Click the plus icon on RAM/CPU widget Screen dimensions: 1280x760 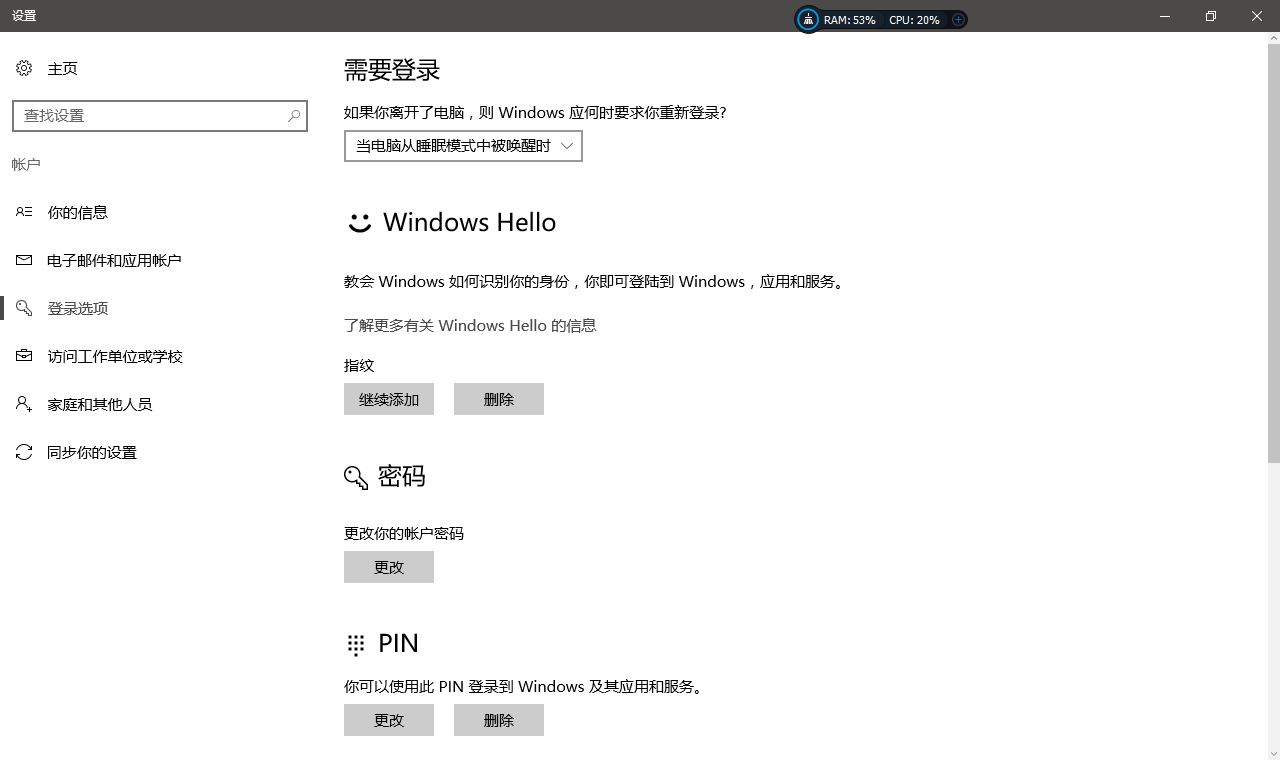click(958, 19)
